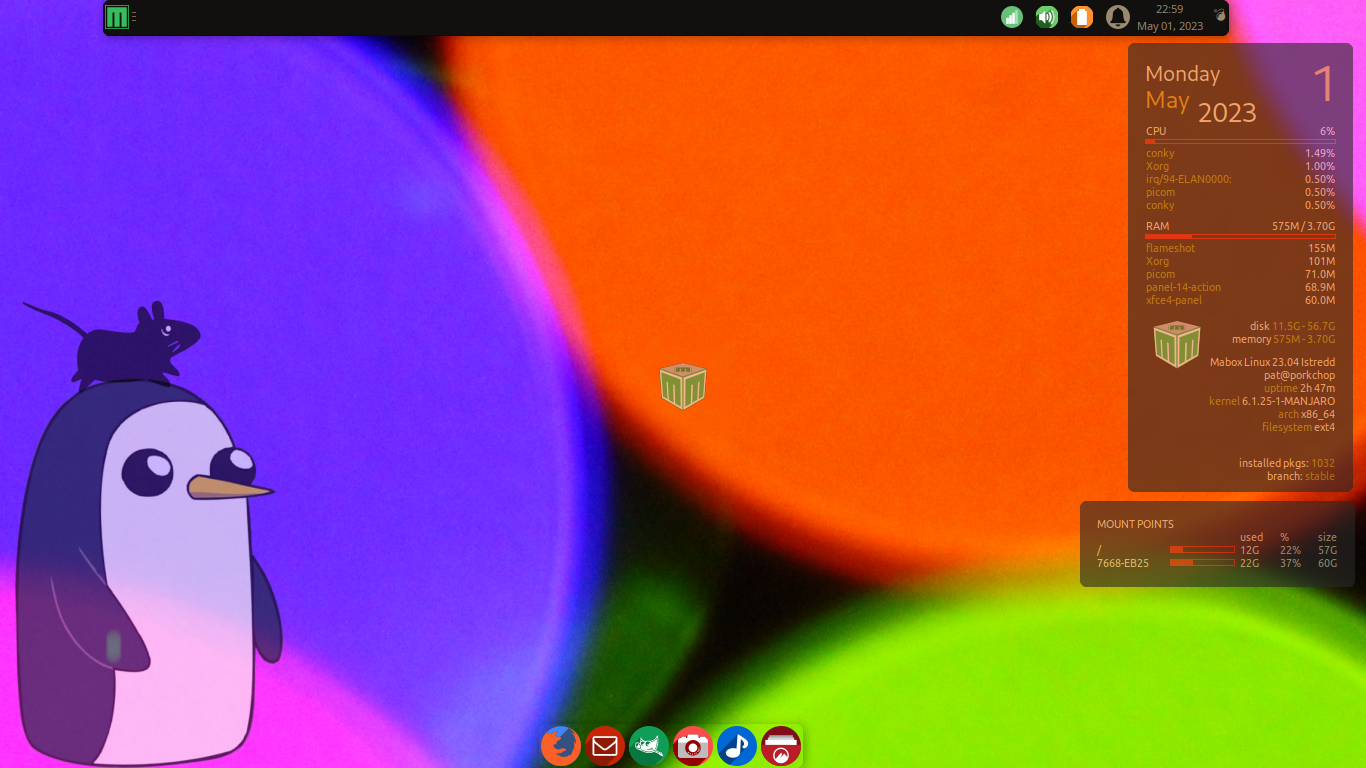The width and height of the screenshot is (1366, 768).
Task: Click the "xfce4-panel" process name
Action: tap(1174, 300)
